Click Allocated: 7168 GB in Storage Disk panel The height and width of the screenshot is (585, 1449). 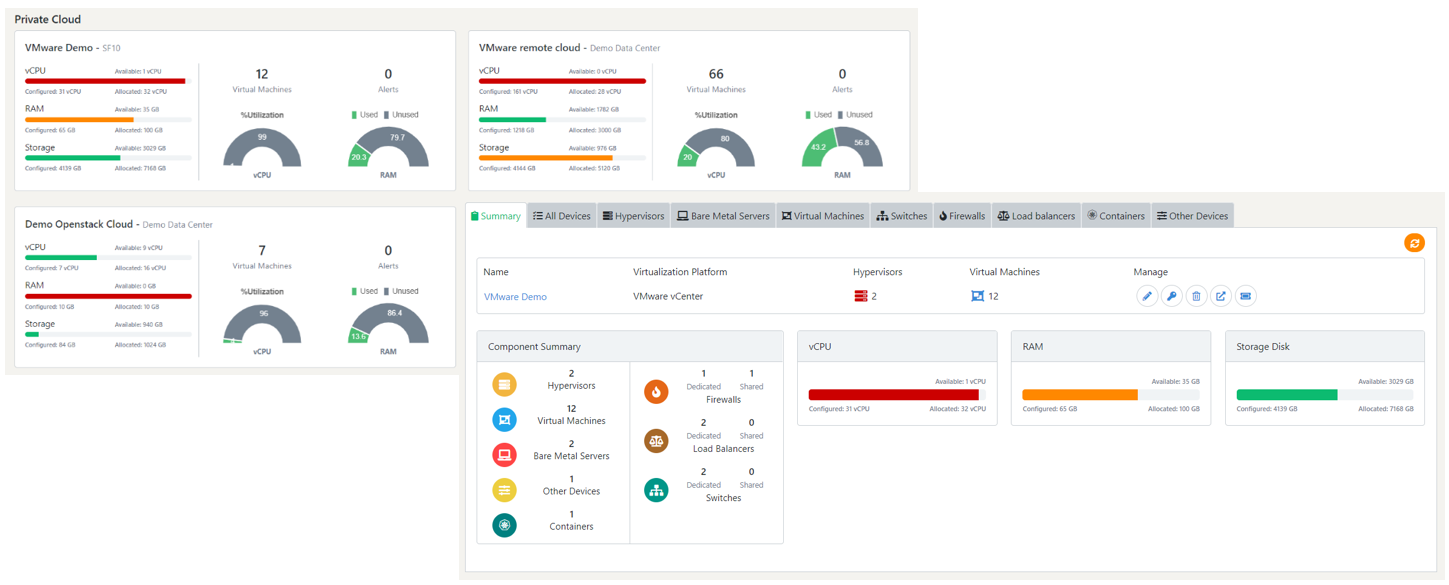pos(1388,409)
